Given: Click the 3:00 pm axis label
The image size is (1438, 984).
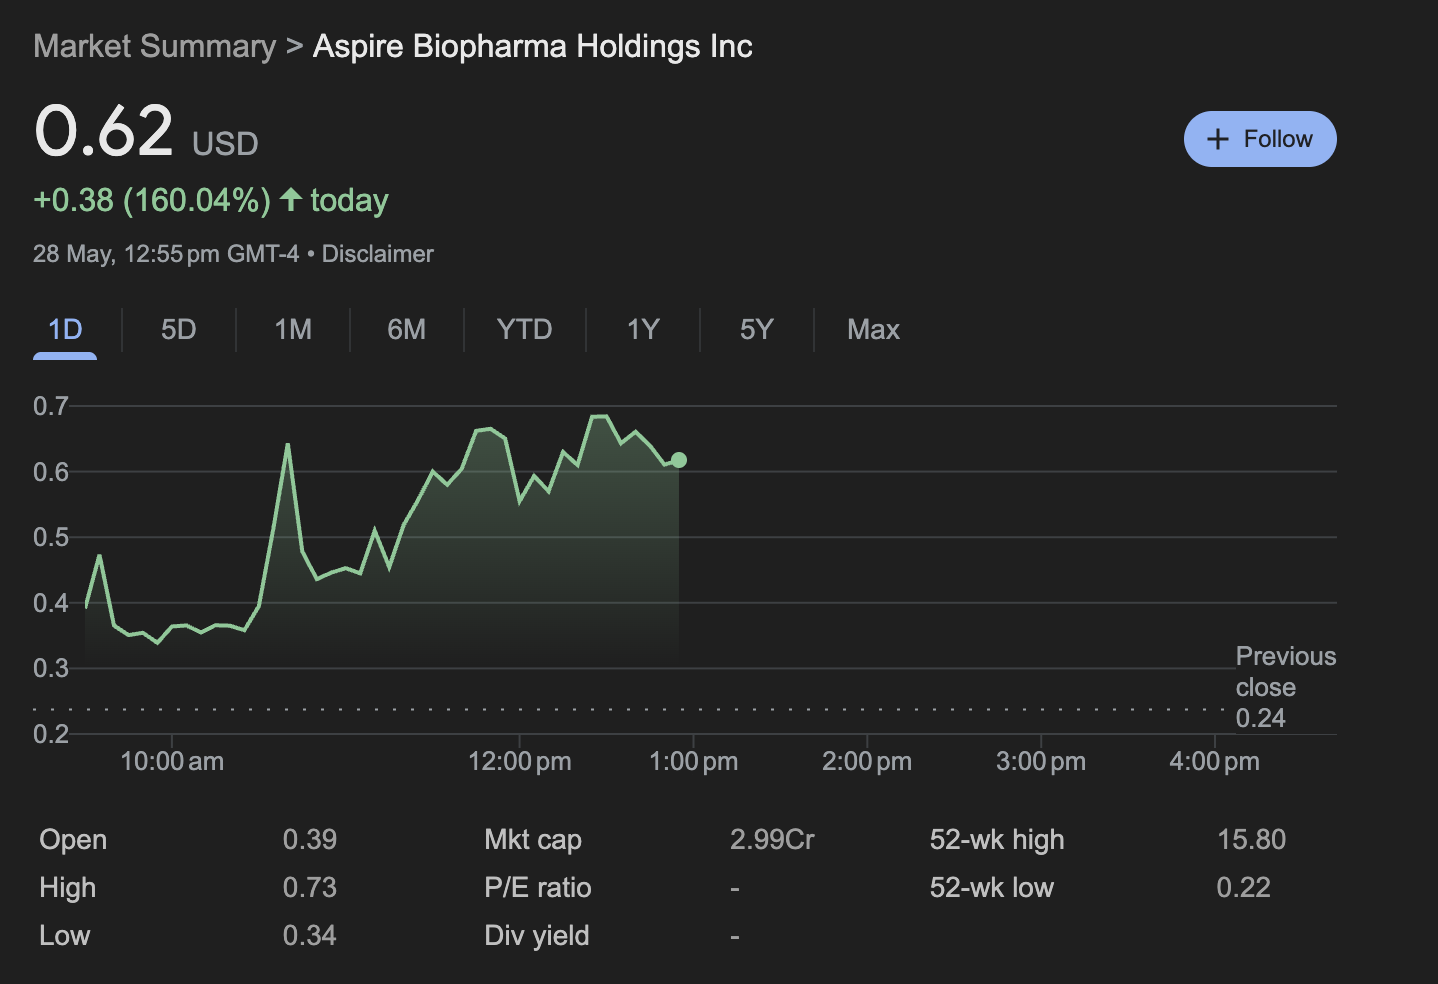Looking at the screenshot, I should coord(1041,761).
